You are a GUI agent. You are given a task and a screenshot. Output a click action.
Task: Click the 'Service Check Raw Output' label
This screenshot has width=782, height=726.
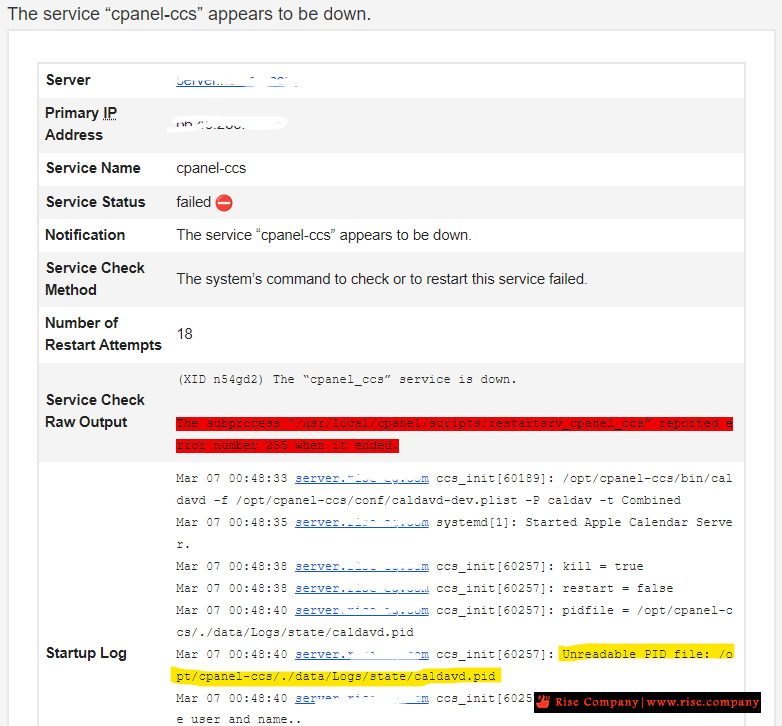[95, 411]
